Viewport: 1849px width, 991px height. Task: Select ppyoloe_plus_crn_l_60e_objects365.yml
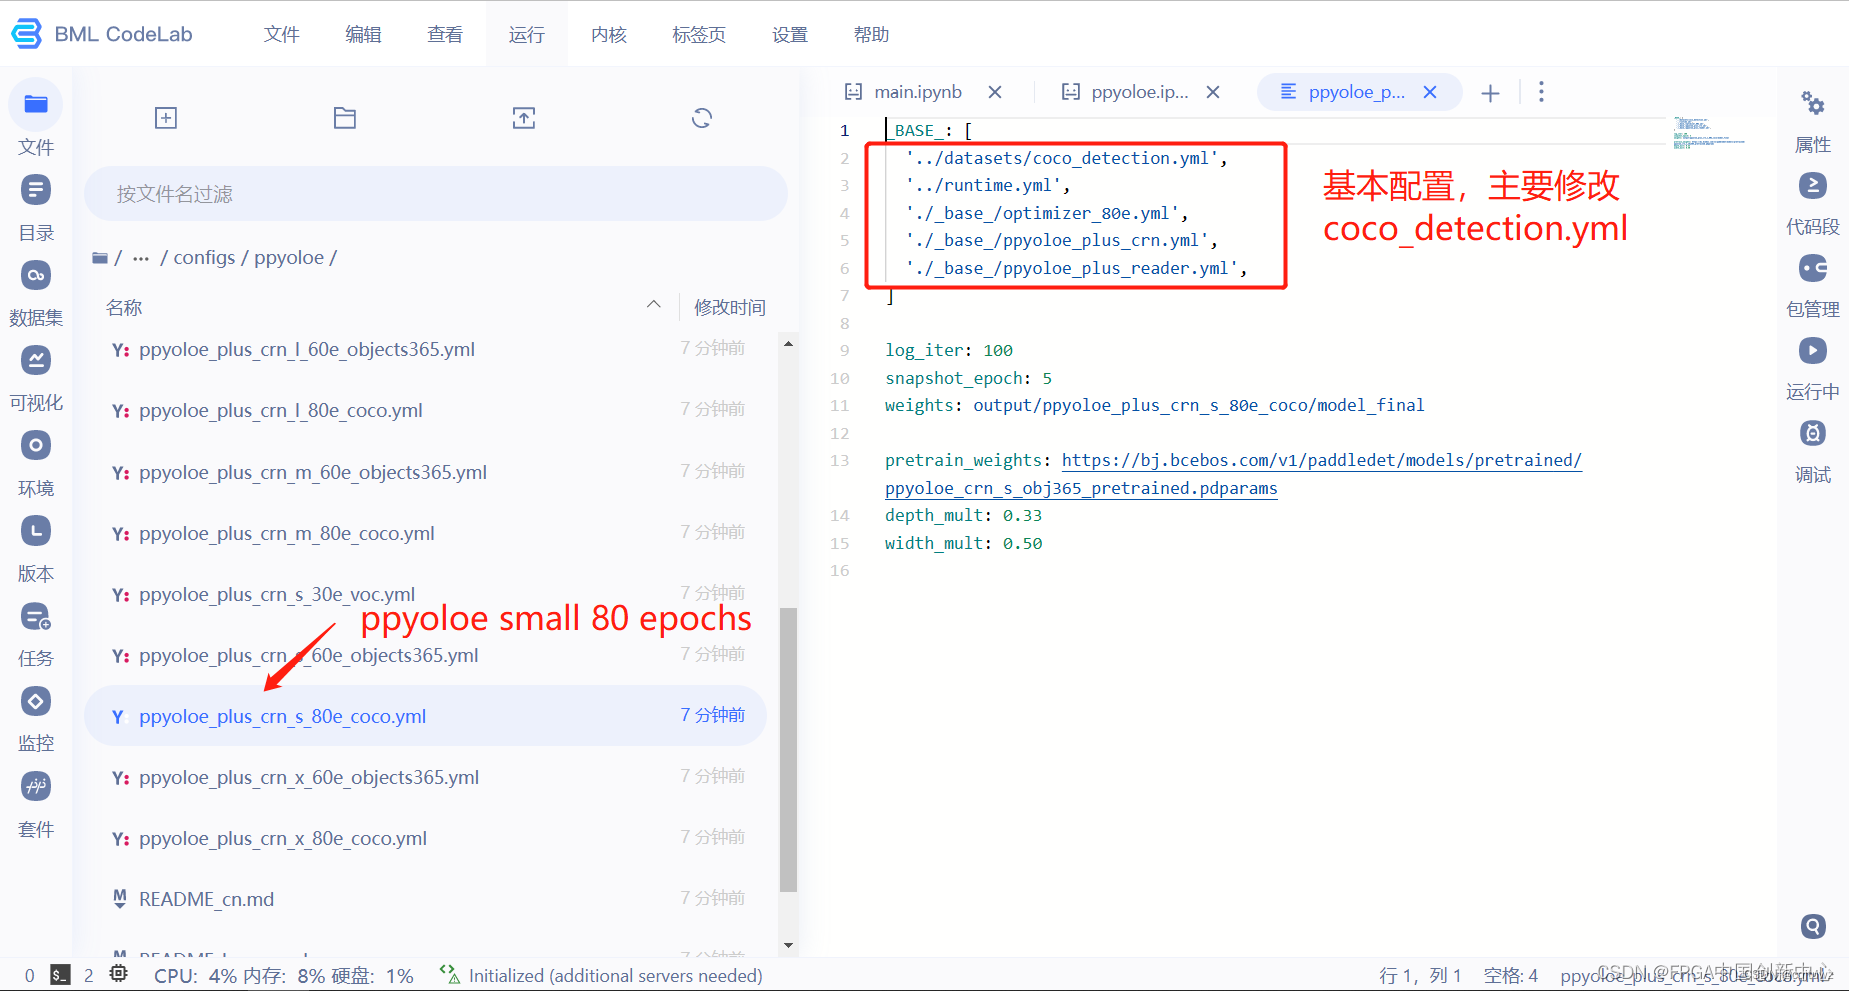pos(426,349)
